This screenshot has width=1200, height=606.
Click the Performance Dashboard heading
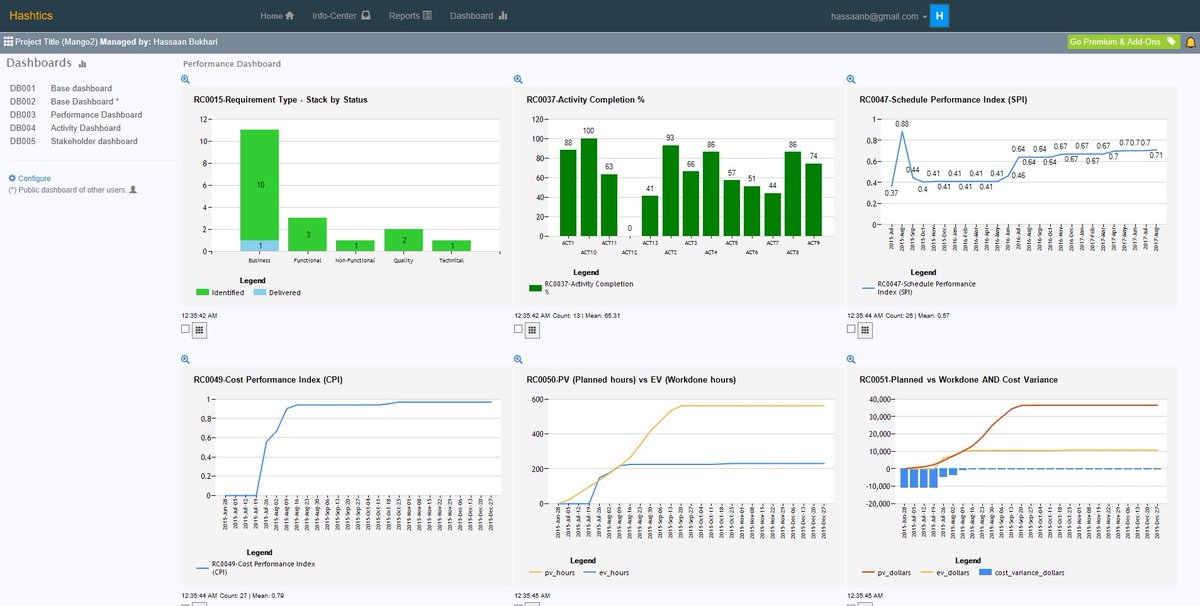(232, 63)
